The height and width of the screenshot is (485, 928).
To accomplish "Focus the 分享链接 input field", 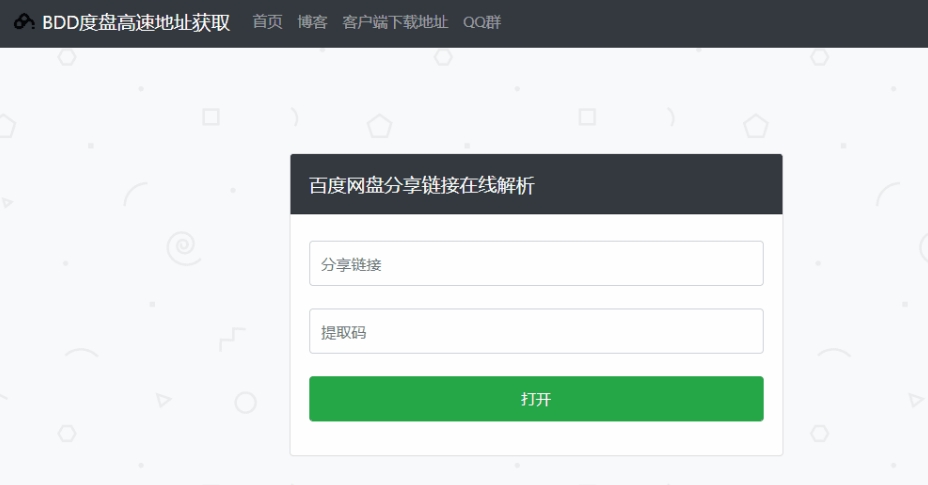I will (536, 264).
